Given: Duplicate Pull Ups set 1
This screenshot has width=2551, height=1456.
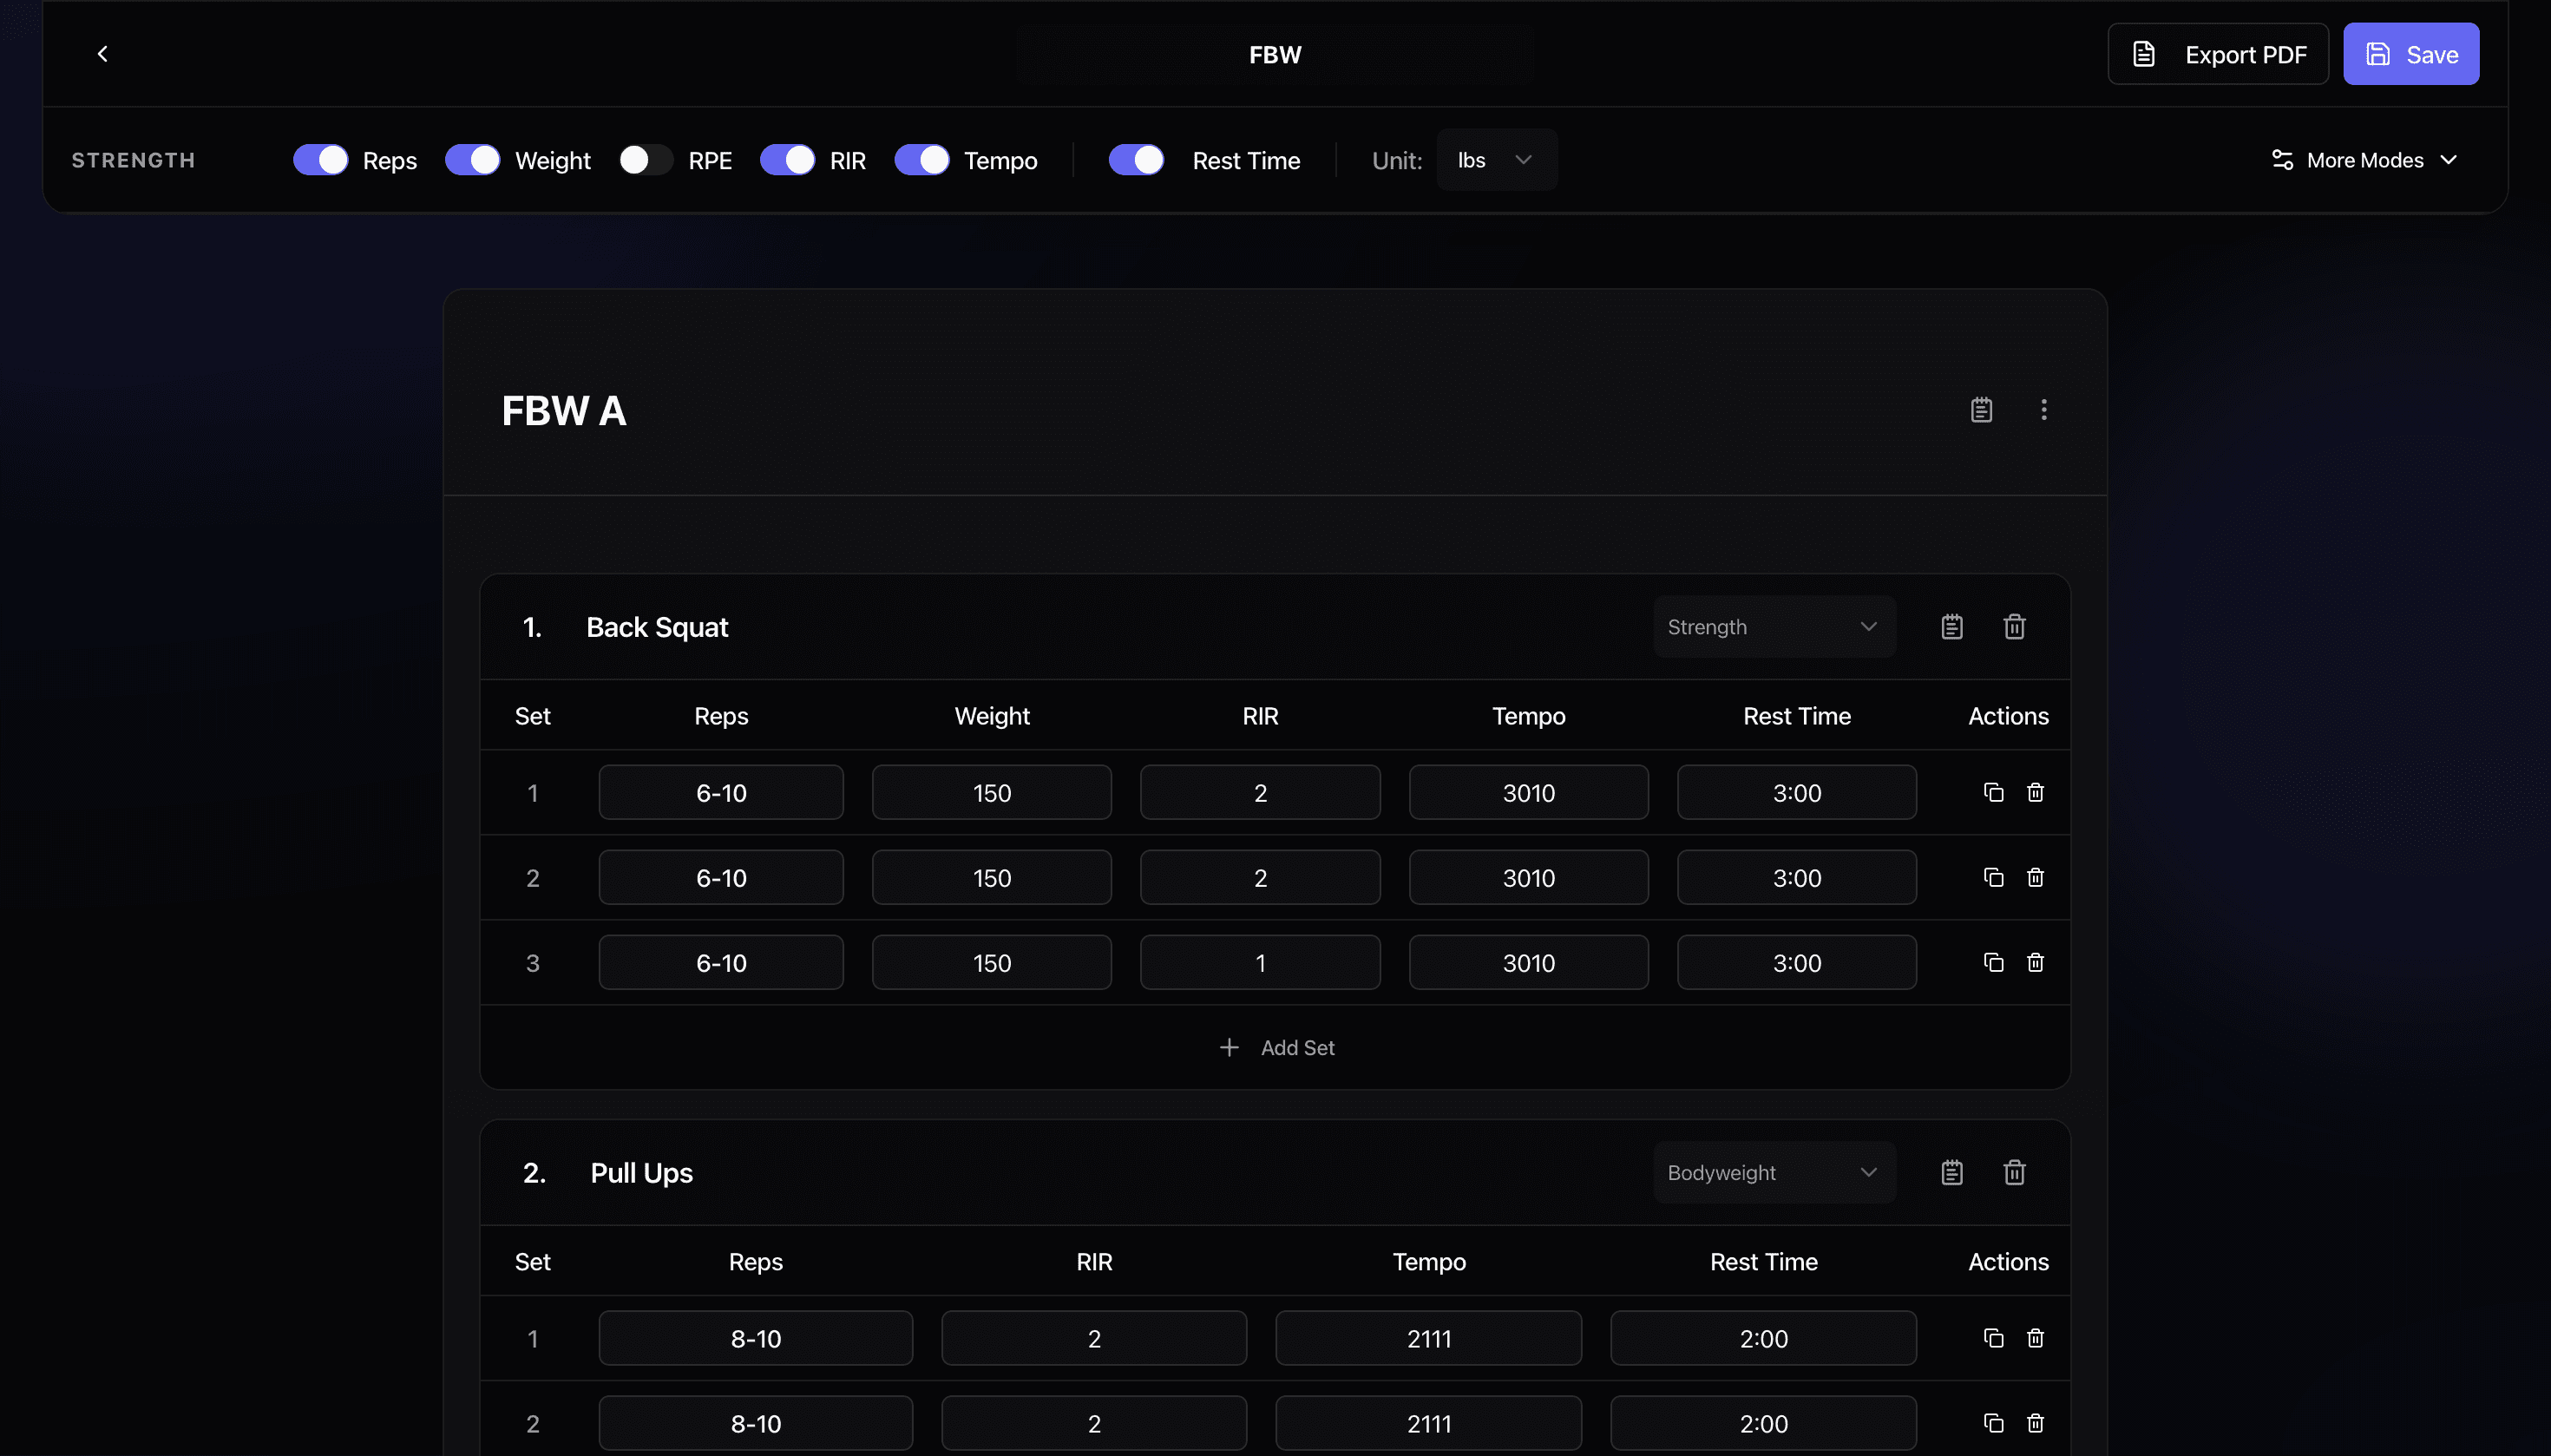Looking at the screenshot, I should click(1993, 1339).
